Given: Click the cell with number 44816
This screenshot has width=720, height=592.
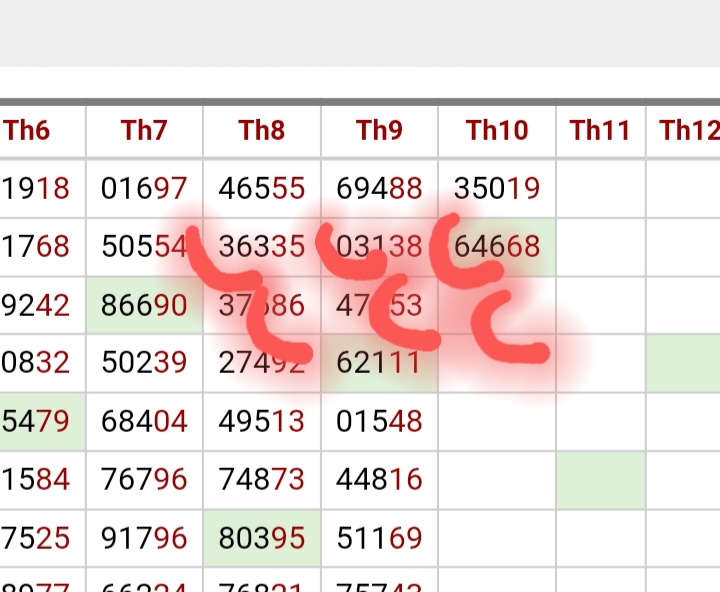Looking at the screenshot, I should tap(379, 480).
